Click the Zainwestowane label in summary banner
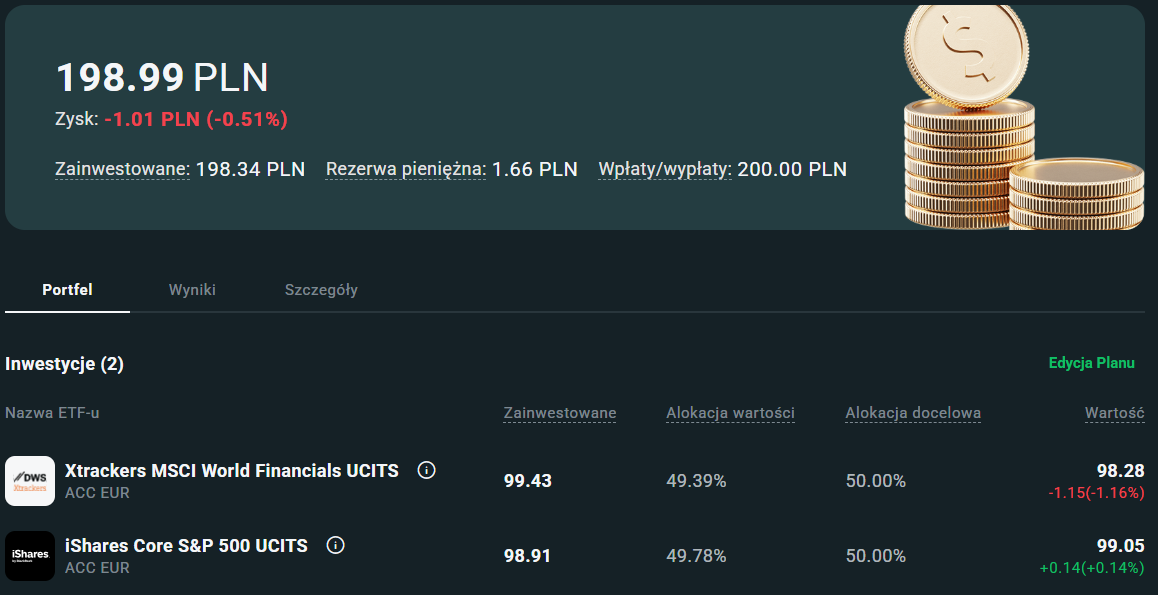The width and height of the screenshot is (1158, 595). click(122, 169)
